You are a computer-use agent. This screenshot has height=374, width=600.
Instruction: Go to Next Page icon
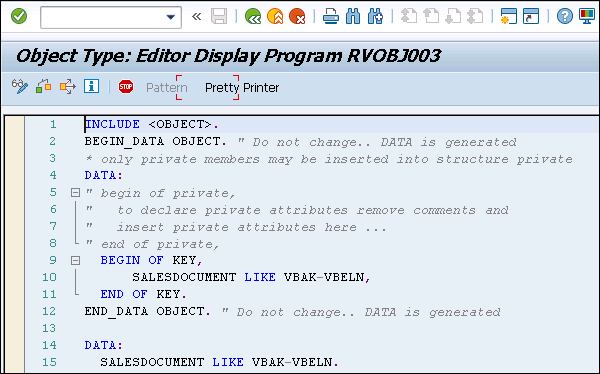click(453, 16)
